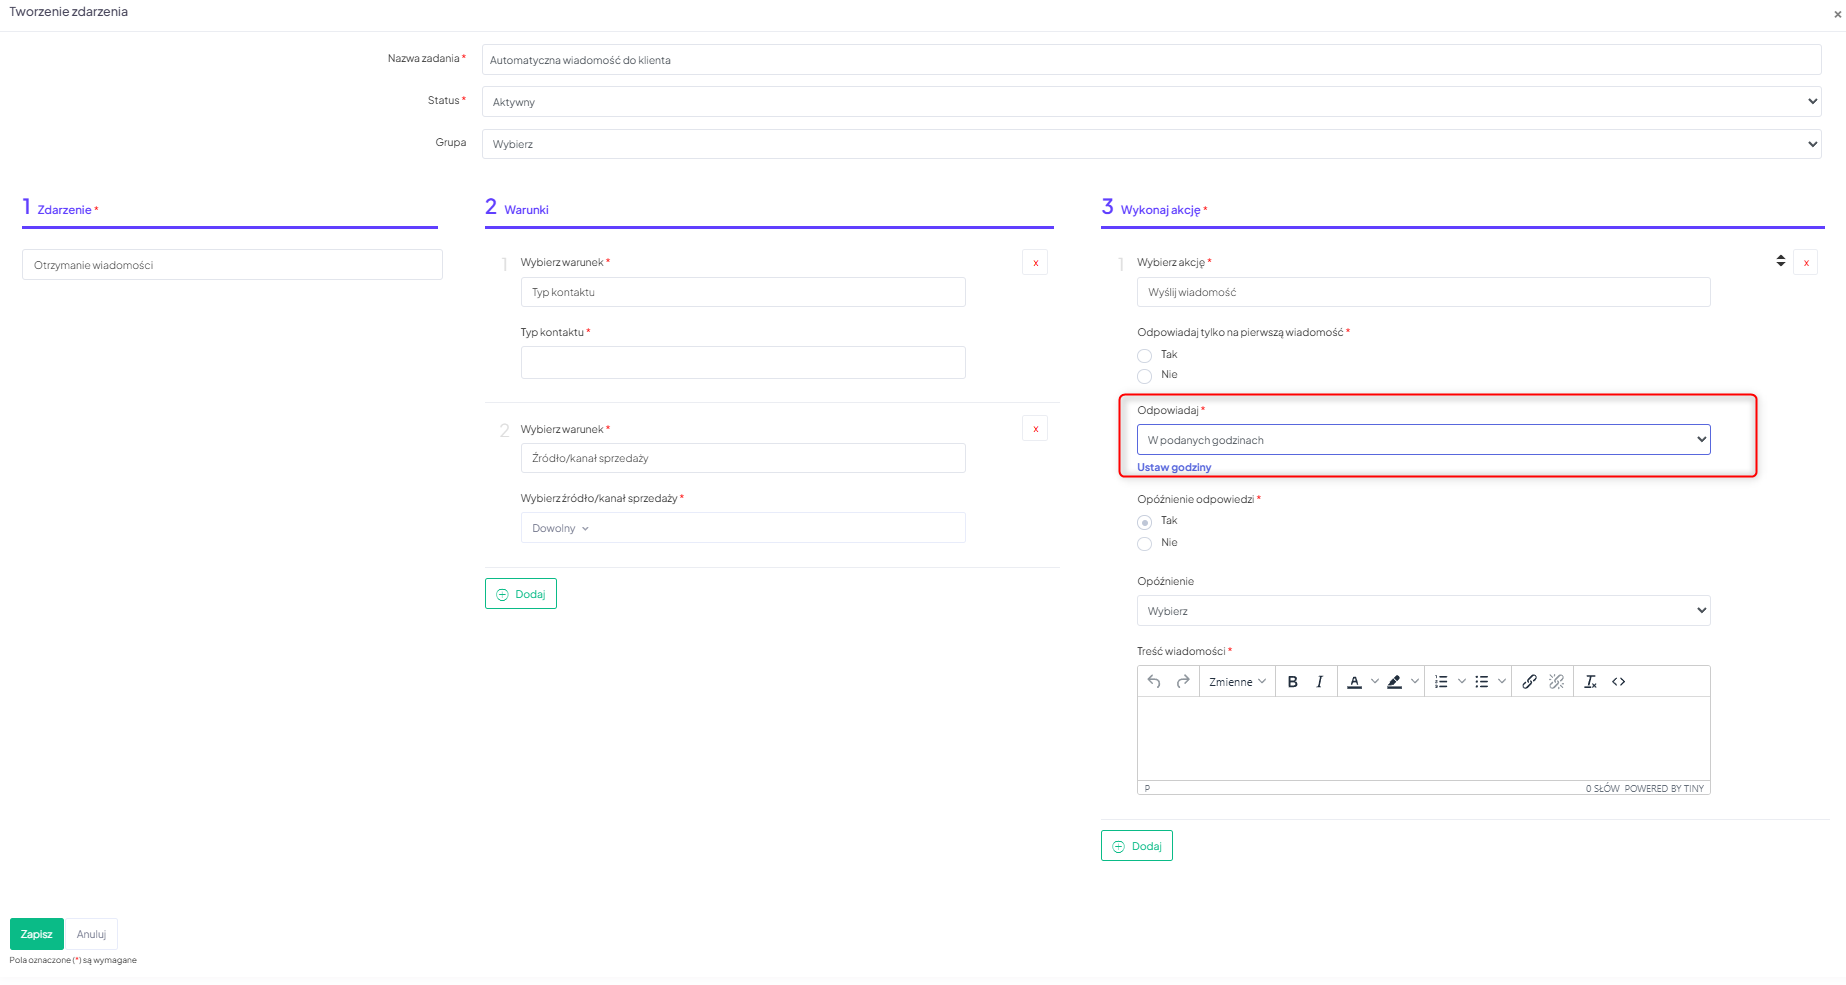This screenshot has height=985, width=1846.
Task: Click the Zapisz button
Action: click(37, 934)
